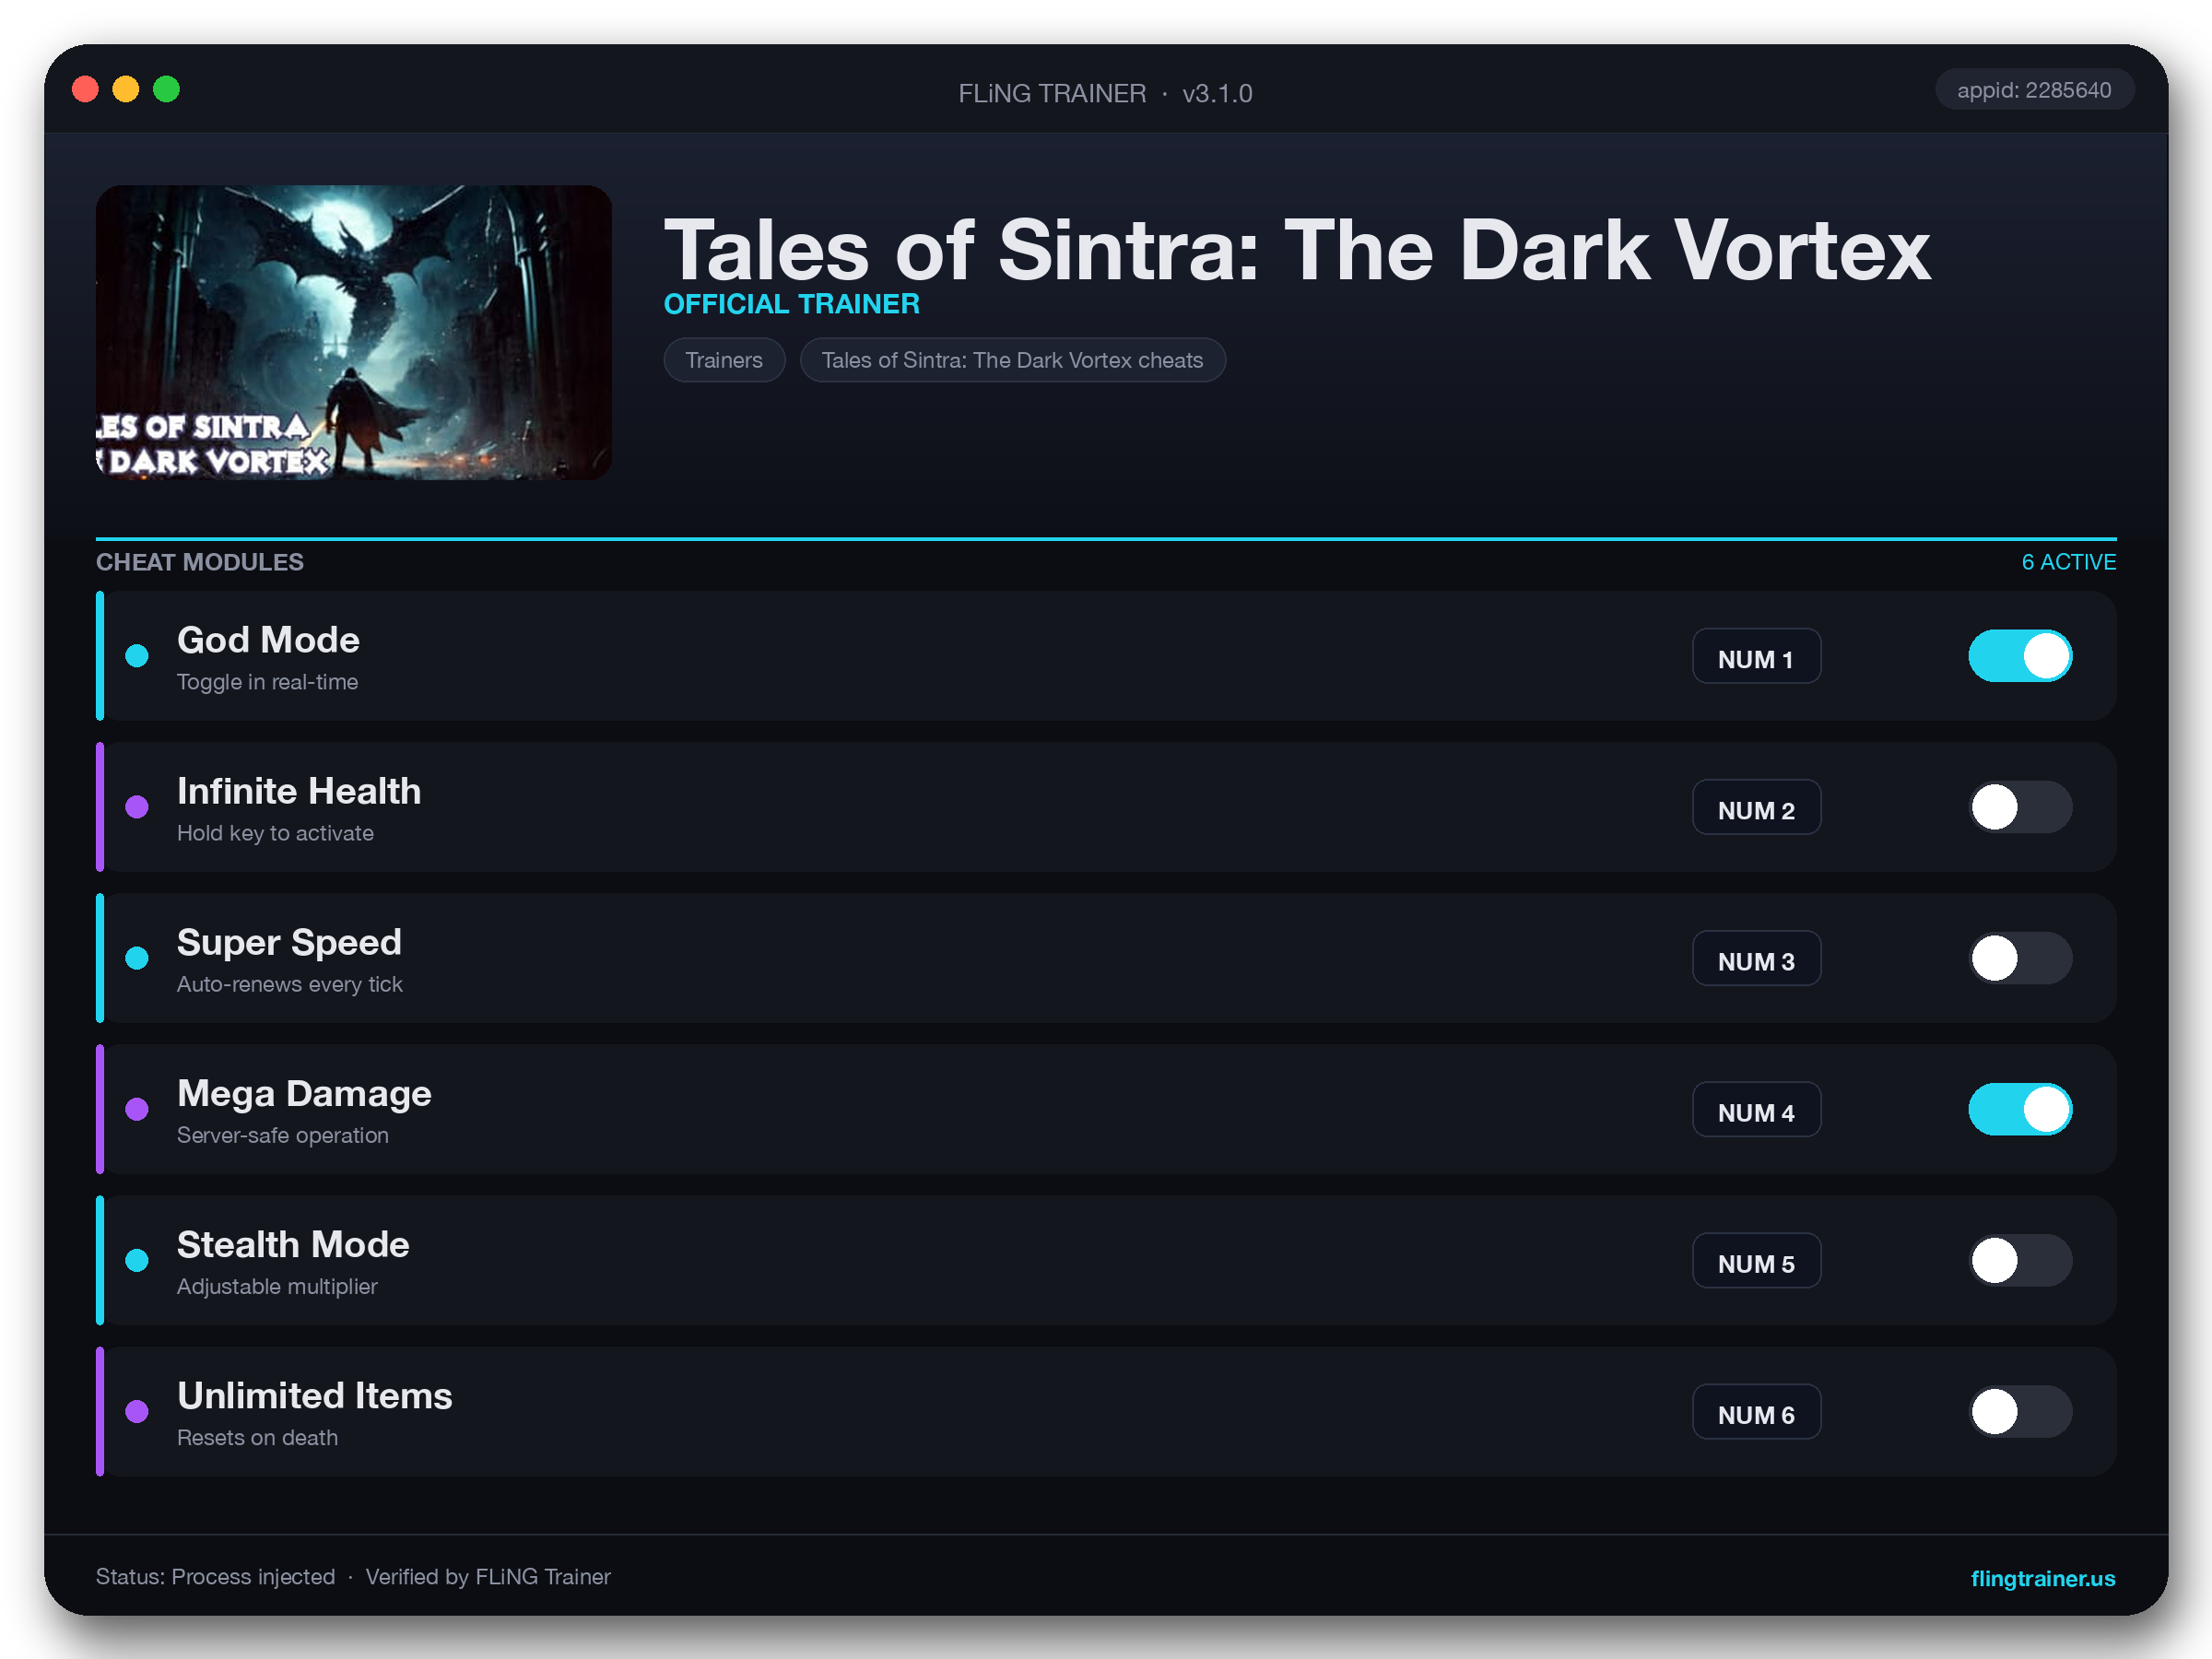Select the Super Speed title
This screenshot has width=2212, height=1659.
pyautogui.click(x=289, y=942)
